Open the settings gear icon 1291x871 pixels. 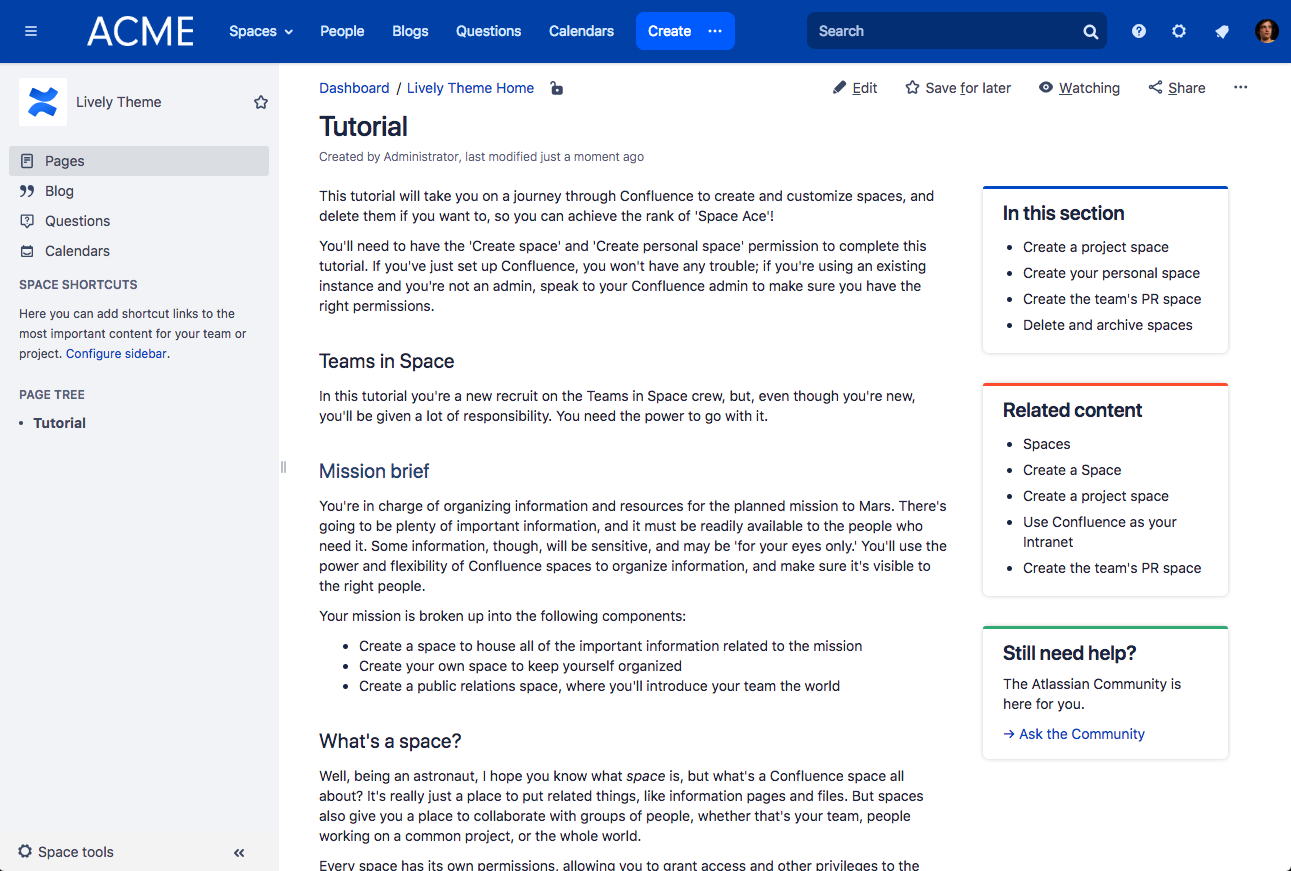click(1179, 31)
